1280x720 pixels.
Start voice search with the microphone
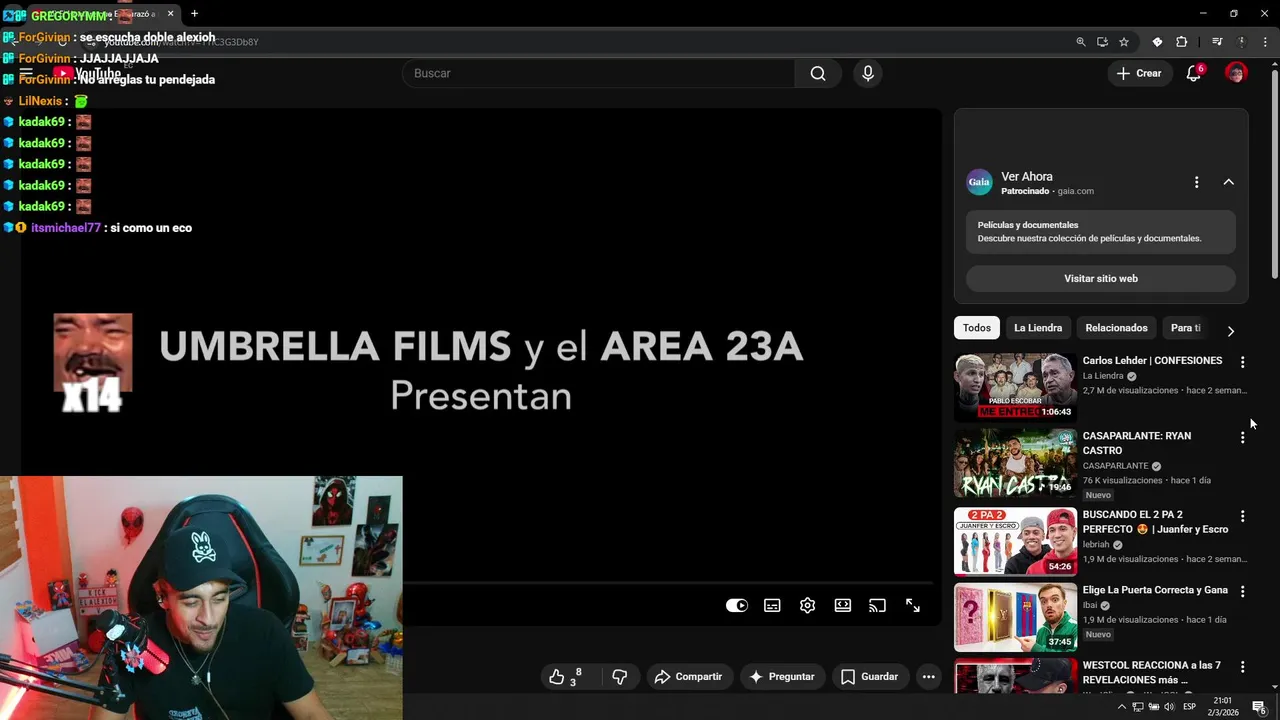pyautogui.click(x=868, y=73)
